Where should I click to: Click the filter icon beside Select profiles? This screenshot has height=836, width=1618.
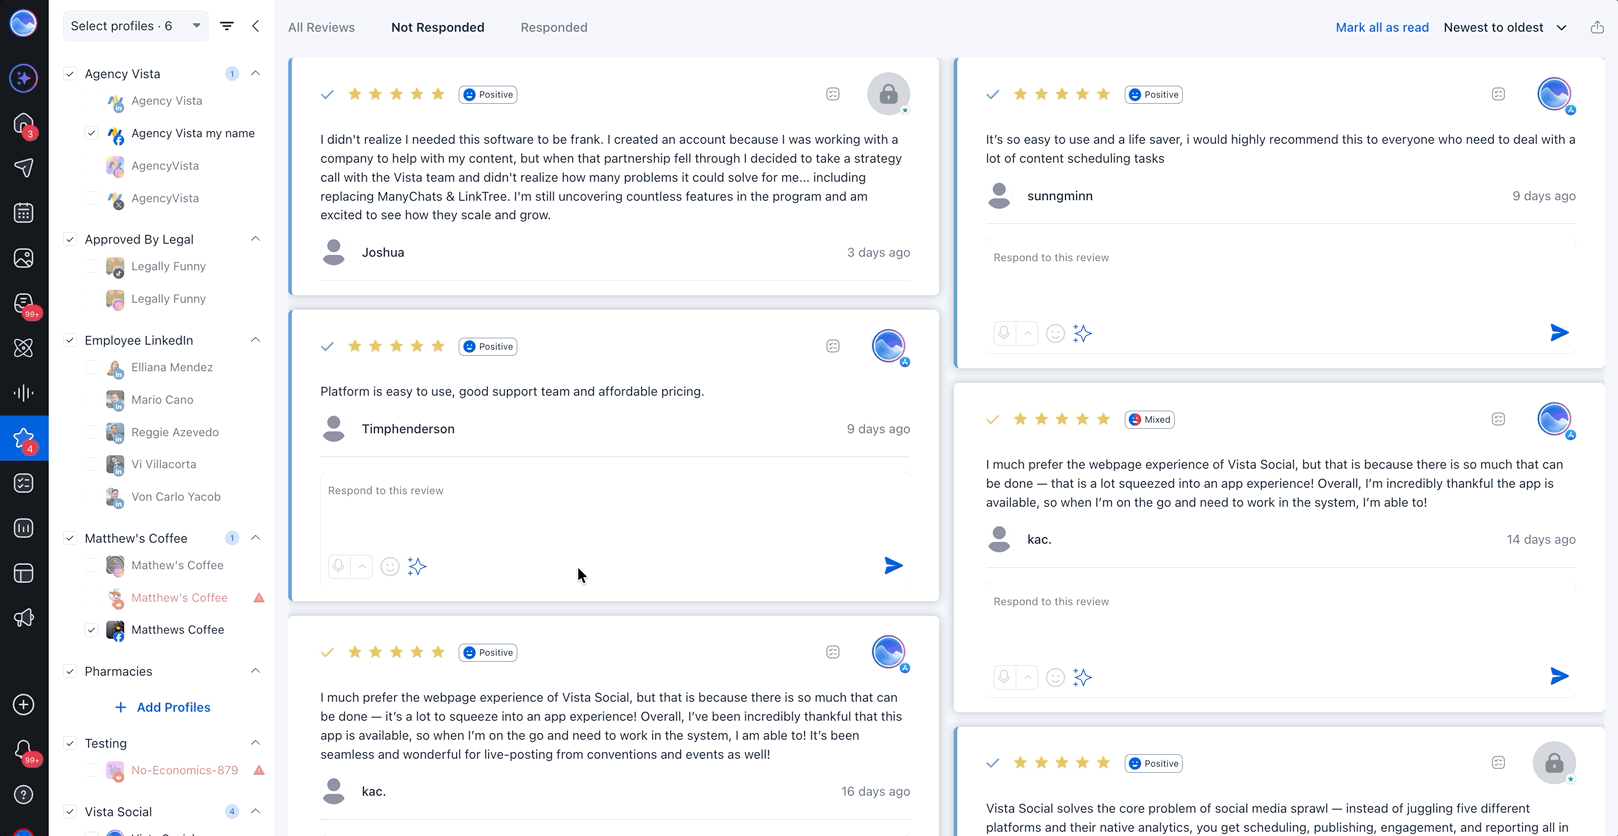pyautogui.click(x=227, y=26)
